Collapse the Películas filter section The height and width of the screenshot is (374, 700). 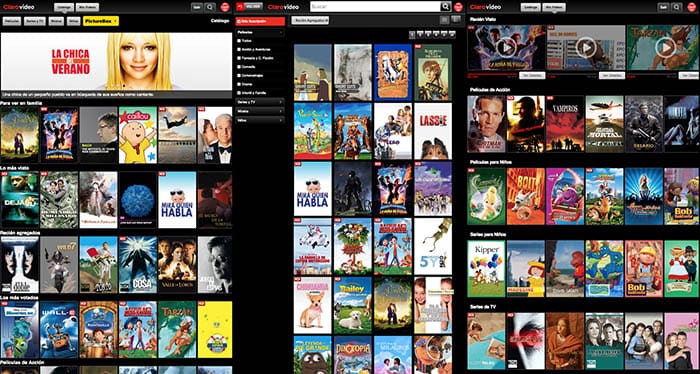[260, 33]
